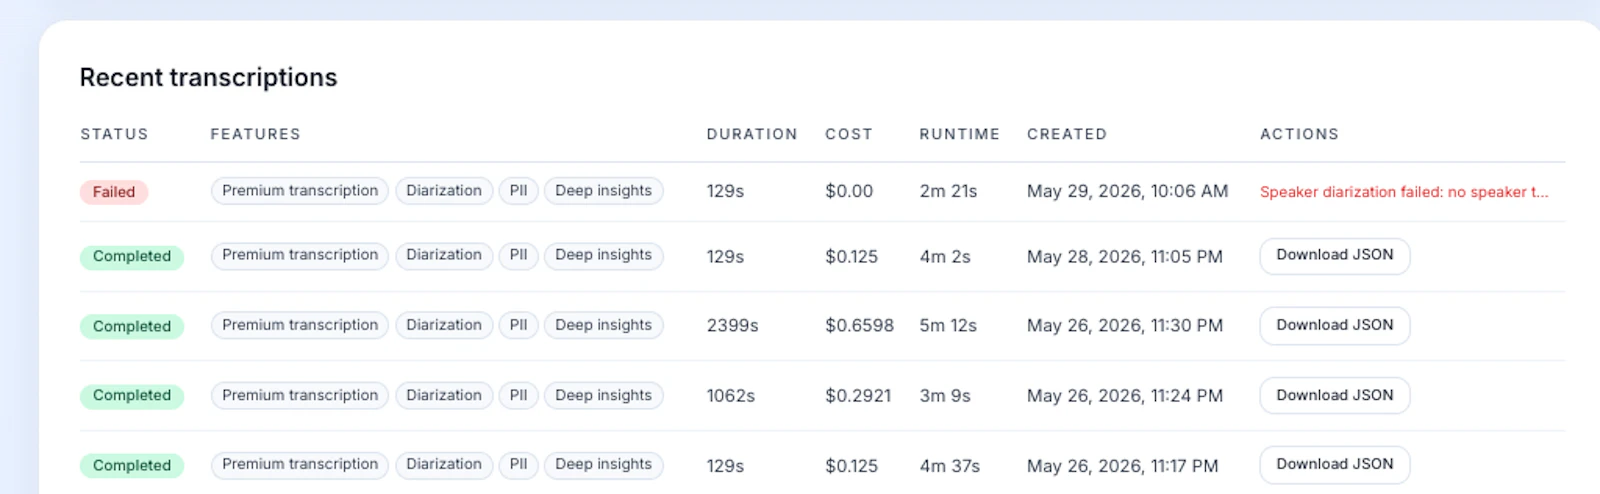Click the Failed status badge

pyautogui.click(x=114, y=192)
